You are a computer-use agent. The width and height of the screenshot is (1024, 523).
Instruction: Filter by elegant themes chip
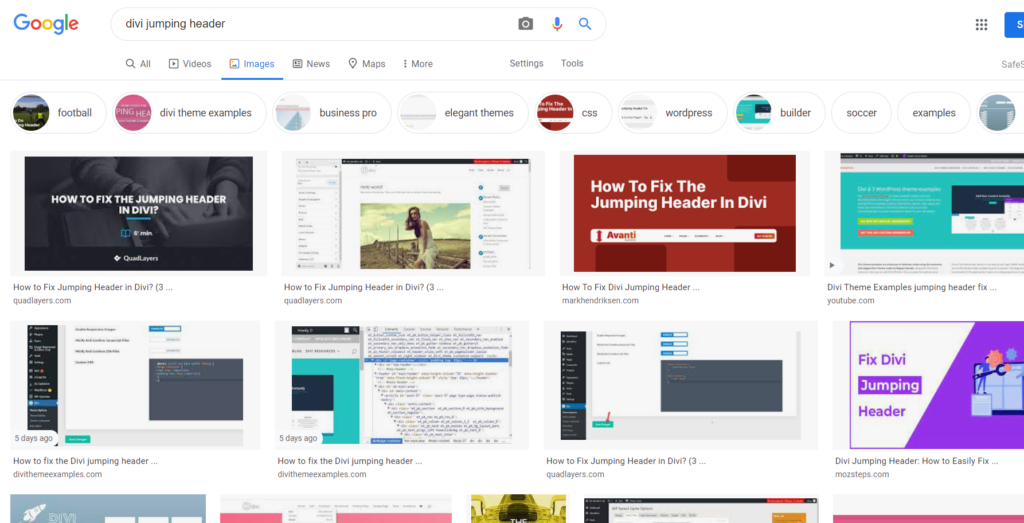[463, 113]
